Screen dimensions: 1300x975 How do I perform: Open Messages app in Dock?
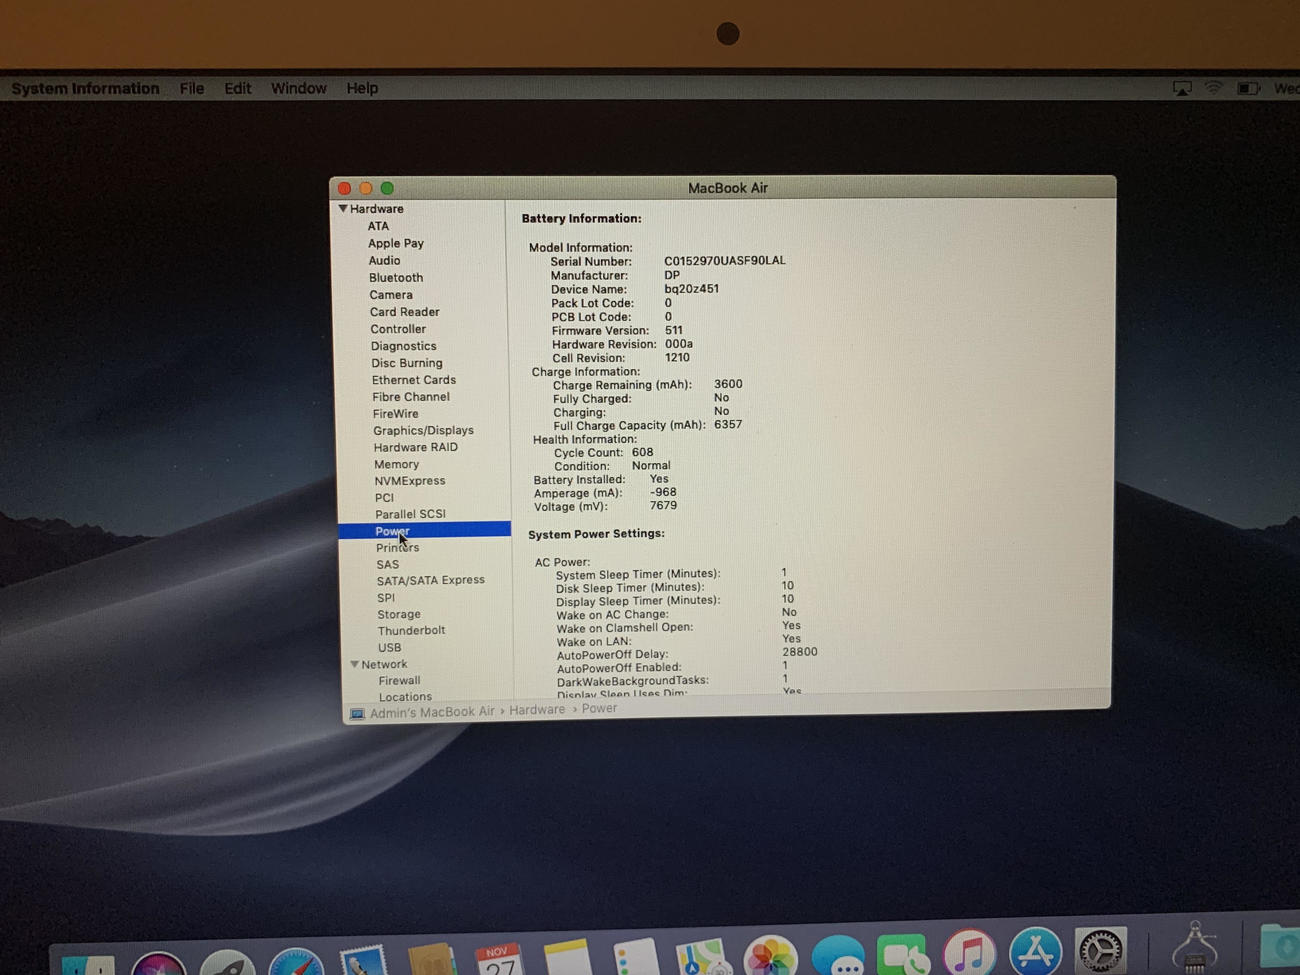coord(838,954)
